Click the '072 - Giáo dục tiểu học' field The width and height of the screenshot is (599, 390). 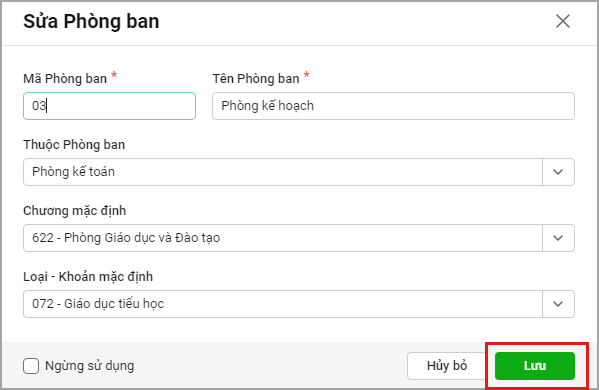point(283,304)
